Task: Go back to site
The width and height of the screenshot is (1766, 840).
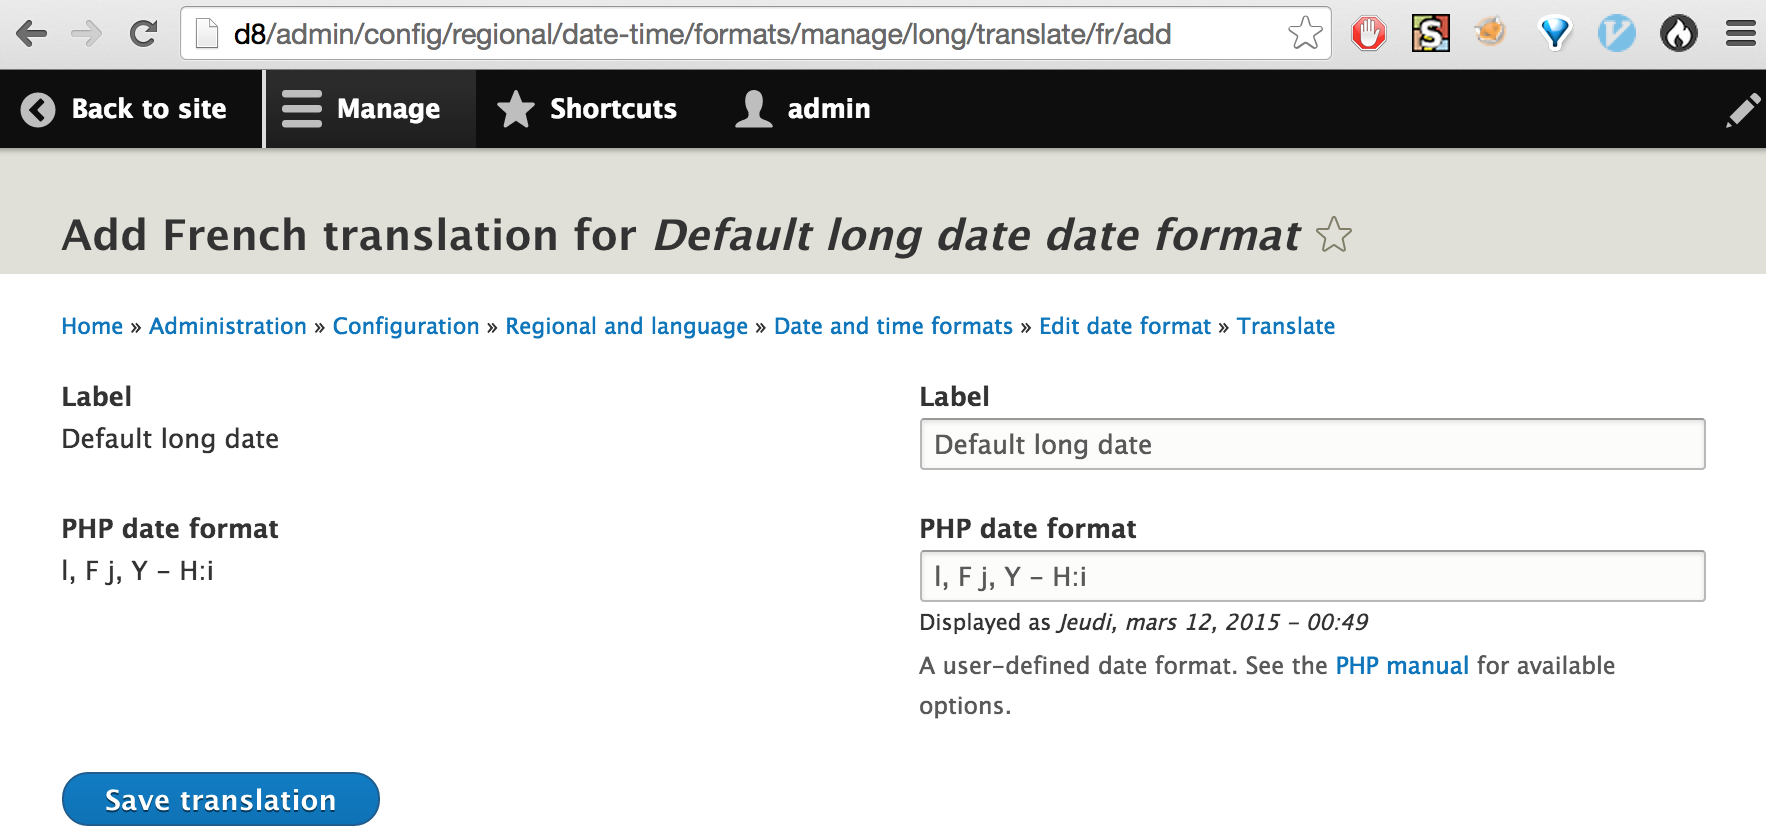Action: pos(125,109)
